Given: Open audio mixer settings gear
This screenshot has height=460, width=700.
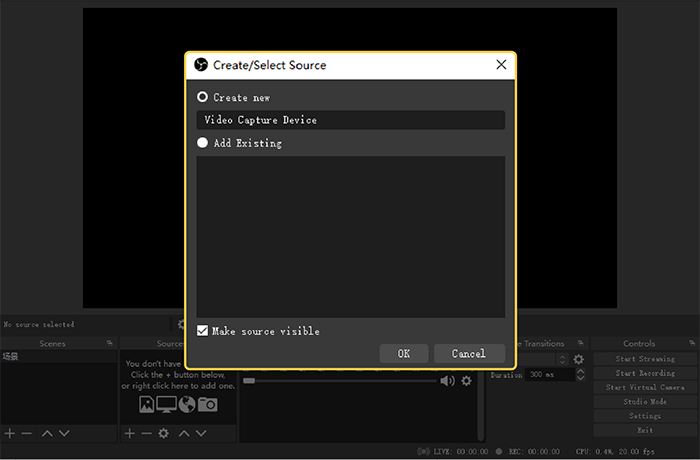Looking at the screenshot, I should (466, 381).
